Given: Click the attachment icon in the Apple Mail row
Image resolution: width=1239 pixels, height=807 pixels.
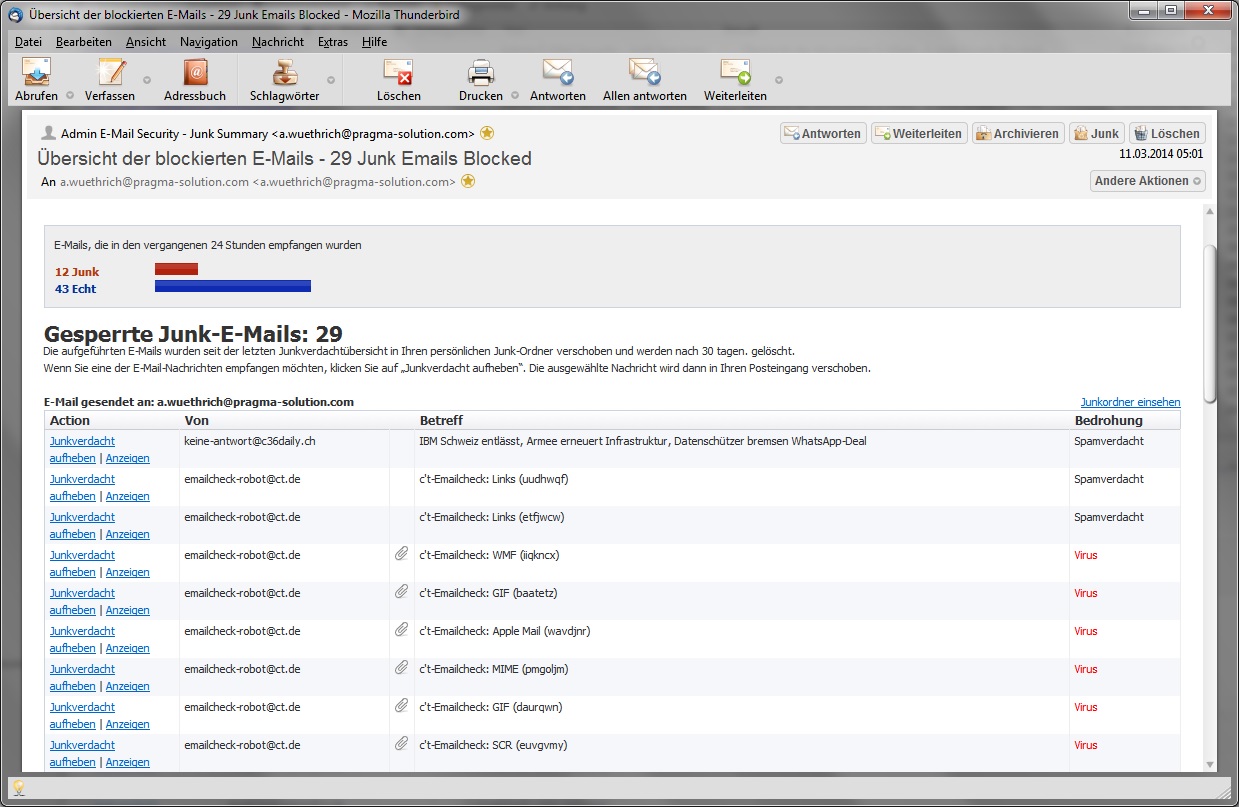Looking at the screenshot, I should (401, 629).
